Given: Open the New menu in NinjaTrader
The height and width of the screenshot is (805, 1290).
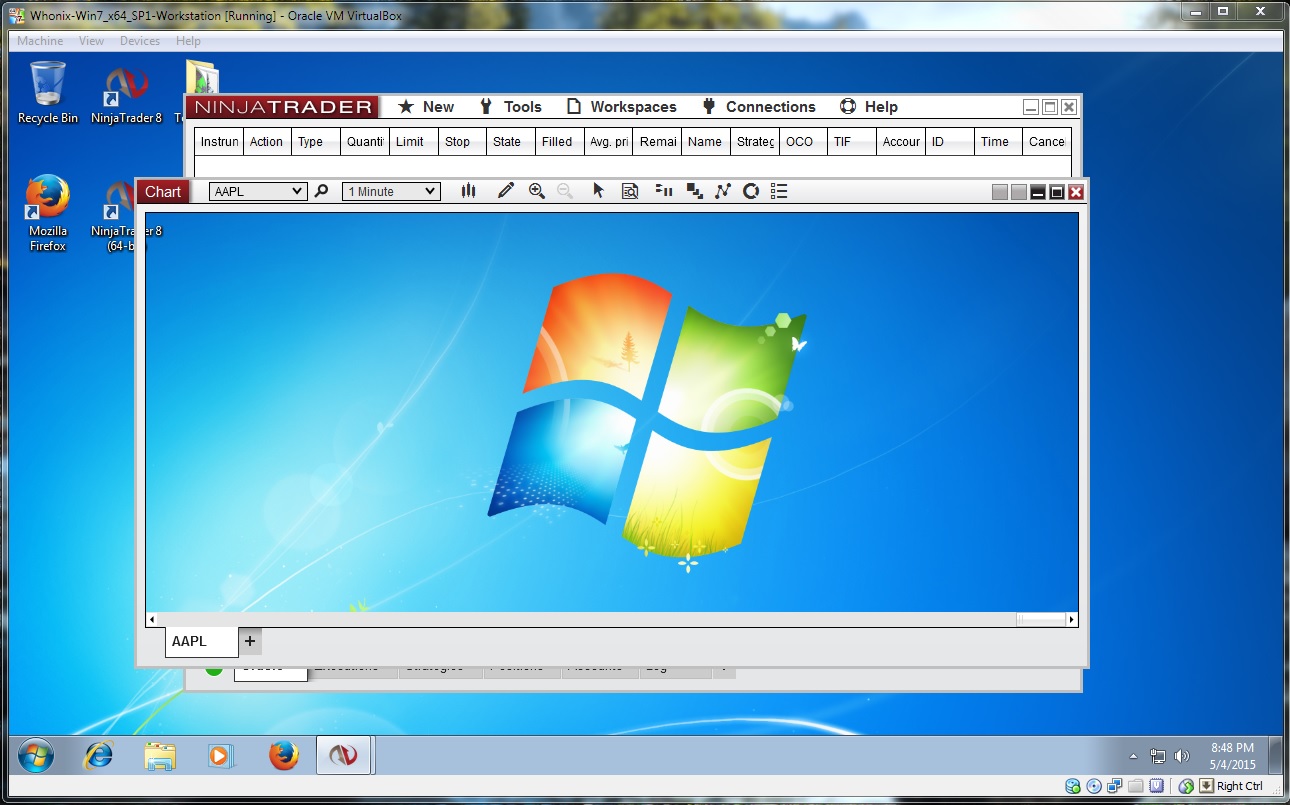Looking at the screenshot, I should point(426,107).
